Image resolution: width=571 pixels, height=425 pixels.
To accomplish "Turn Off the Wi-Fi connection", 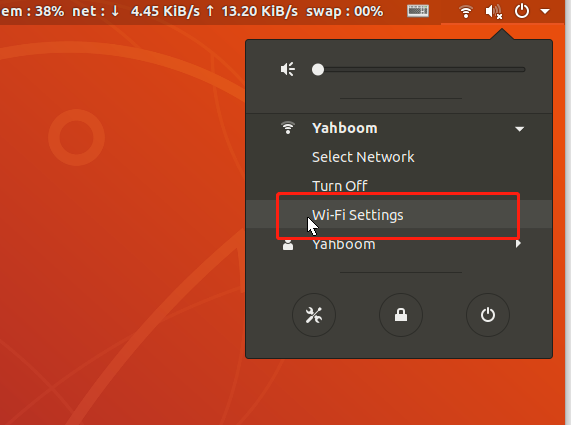I will pos(339,186).
